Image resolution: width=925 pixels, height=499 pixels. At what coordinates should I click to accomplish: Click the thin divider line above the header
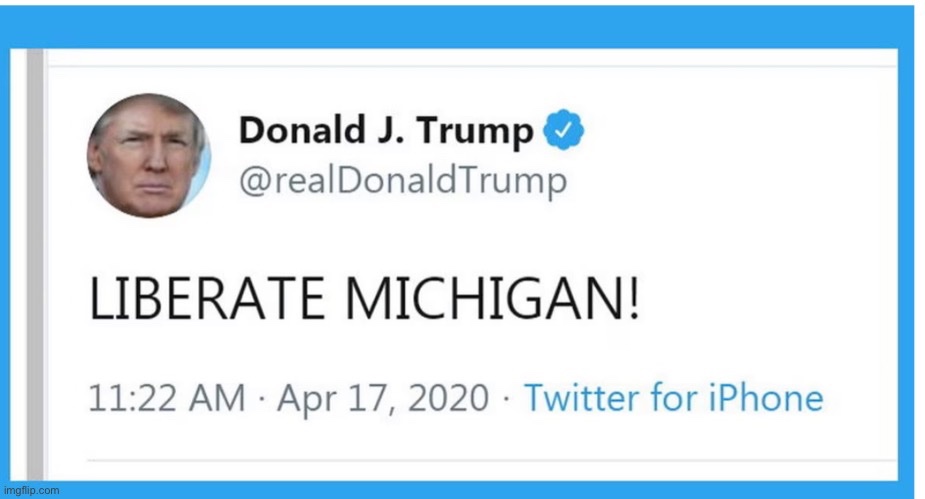tap(472, 67)
